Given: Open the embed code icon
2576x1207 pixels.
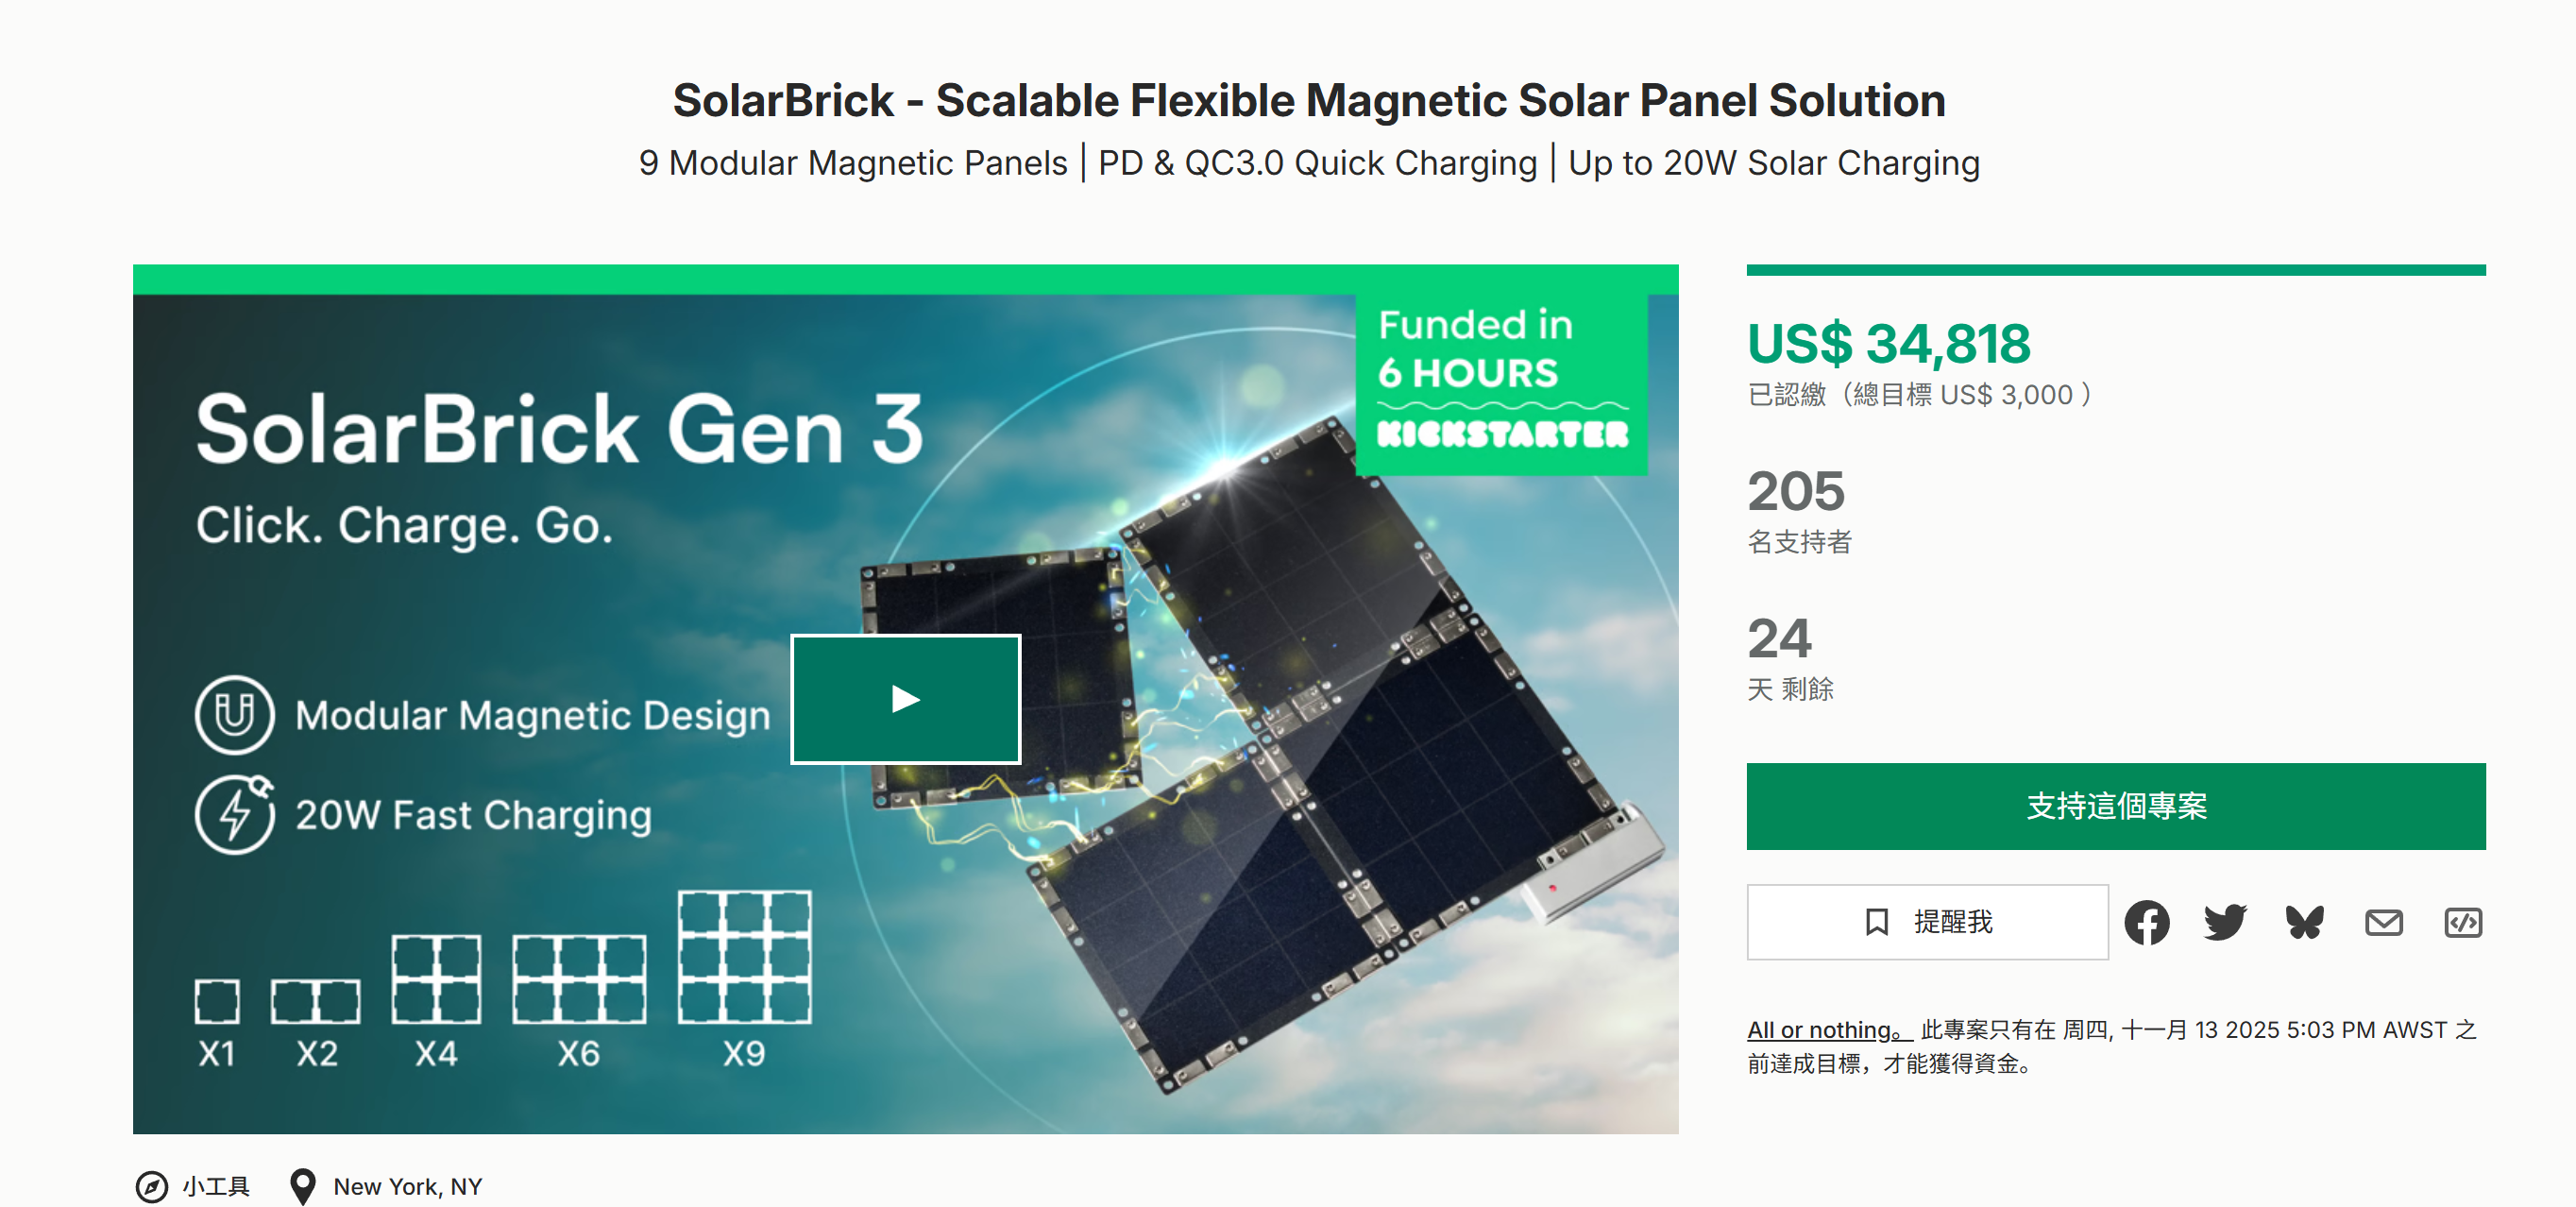Looking at the screenshot, I should pyautogui.click(x=2462, y=922).
